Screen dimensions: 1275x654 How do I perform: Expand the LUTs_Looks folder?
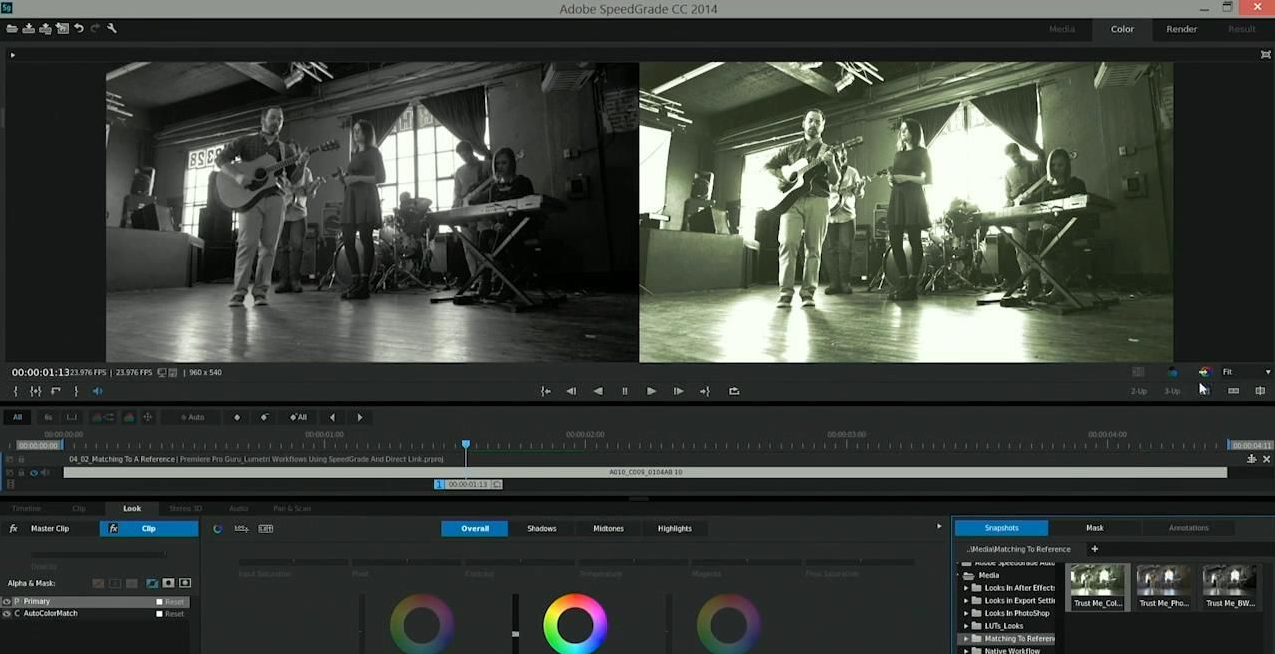(966, 626)
